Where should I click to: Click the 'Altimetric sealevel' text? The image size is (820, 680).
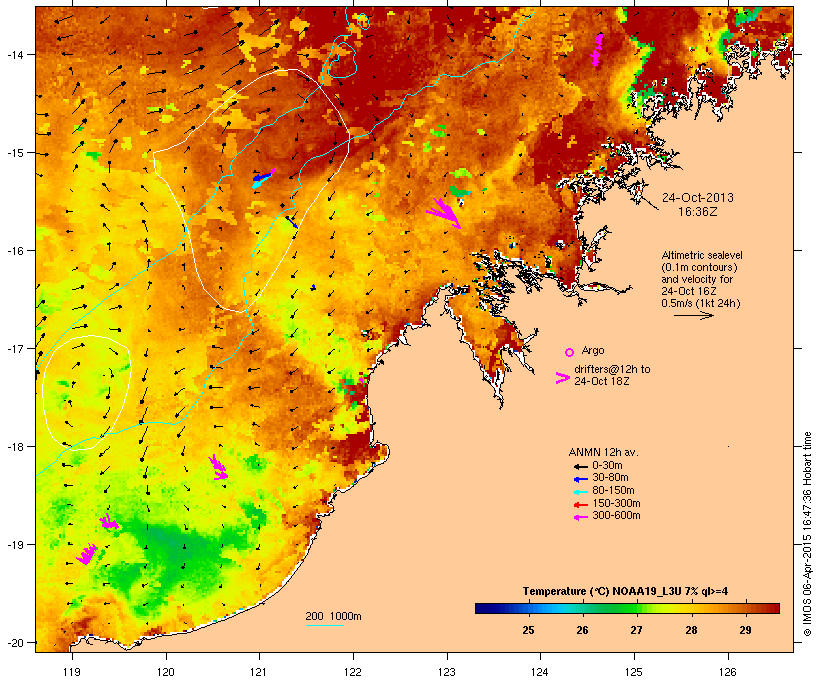[702, 255]
